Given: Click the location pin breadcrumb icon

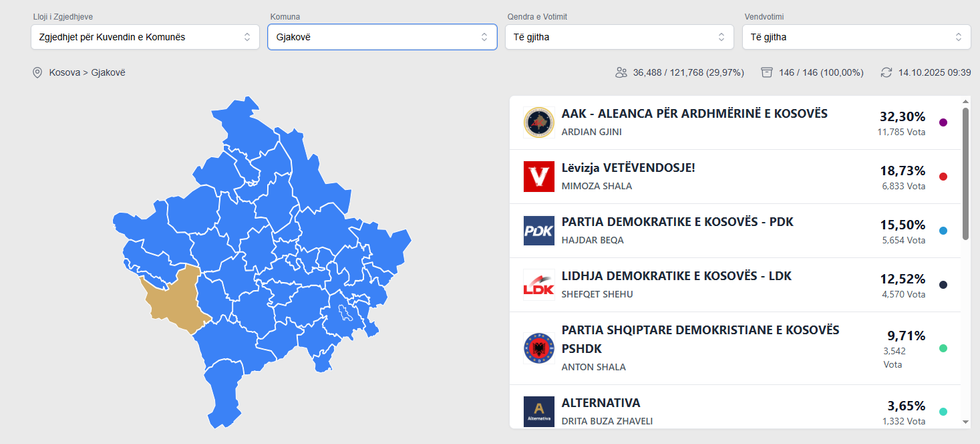Looking at the screenshot, I should [x=38, y=73].
